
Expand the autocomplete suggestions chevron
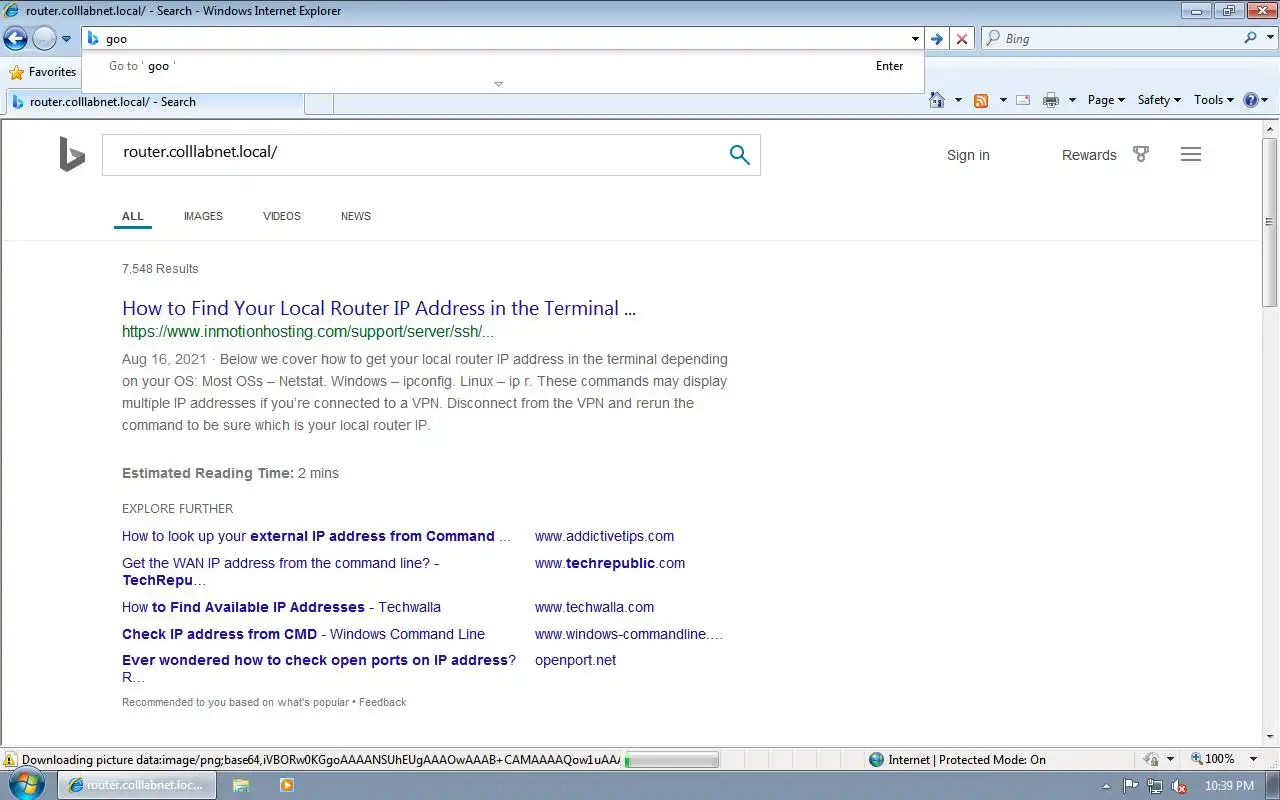point(498,85)
